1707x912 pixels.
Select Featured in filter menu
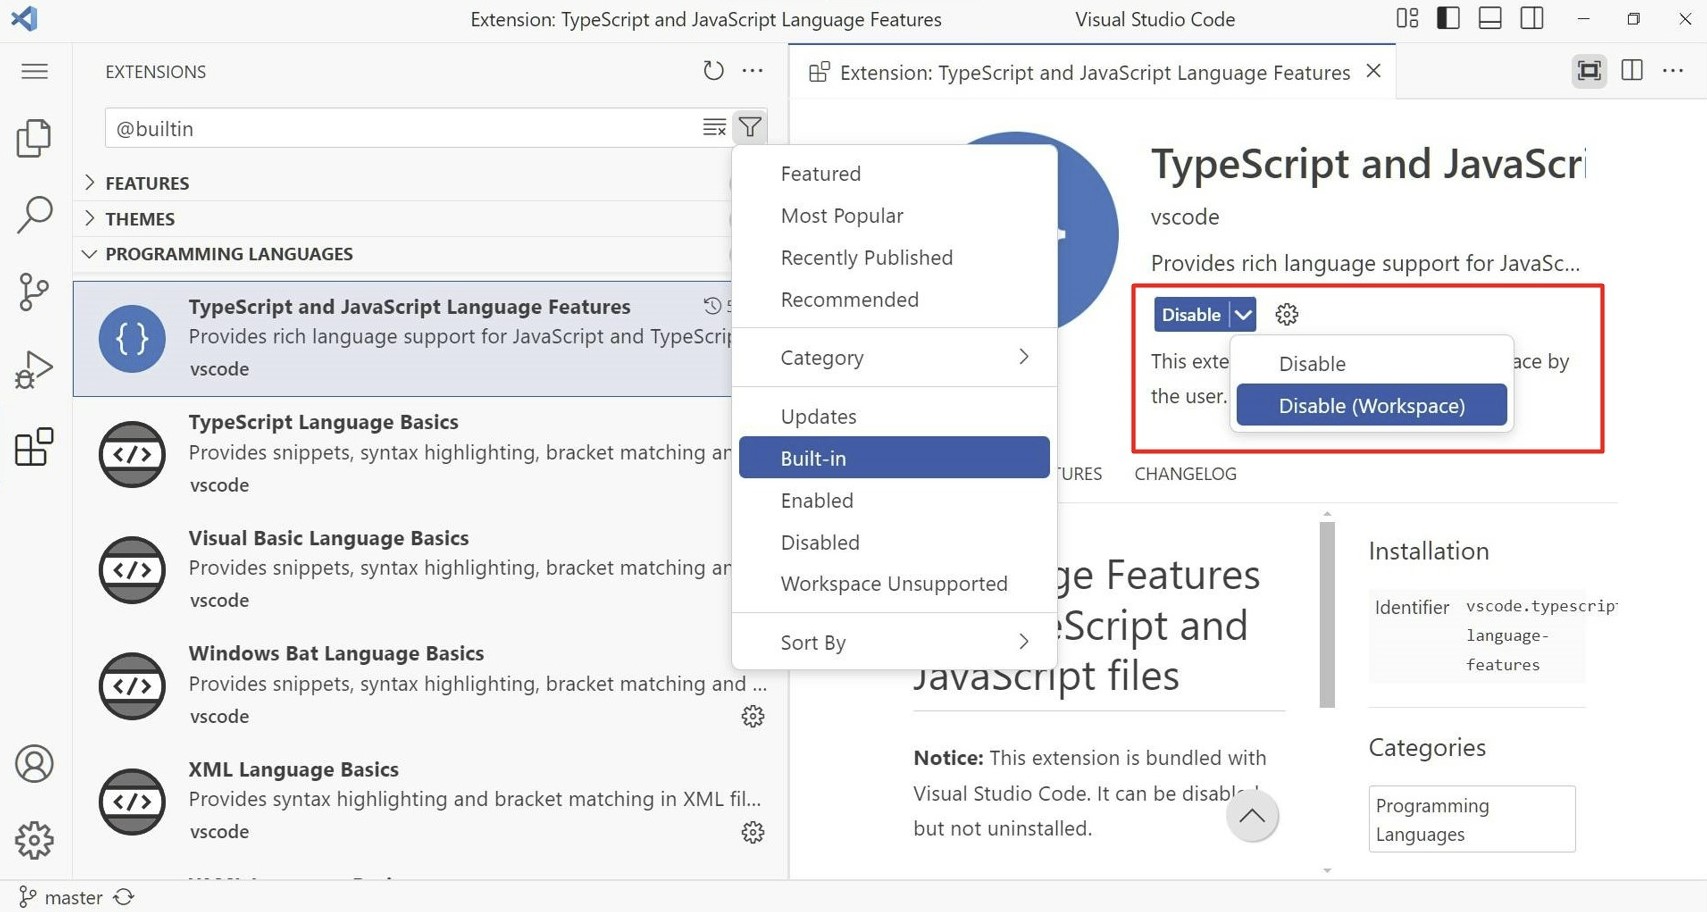coord(894,174)
